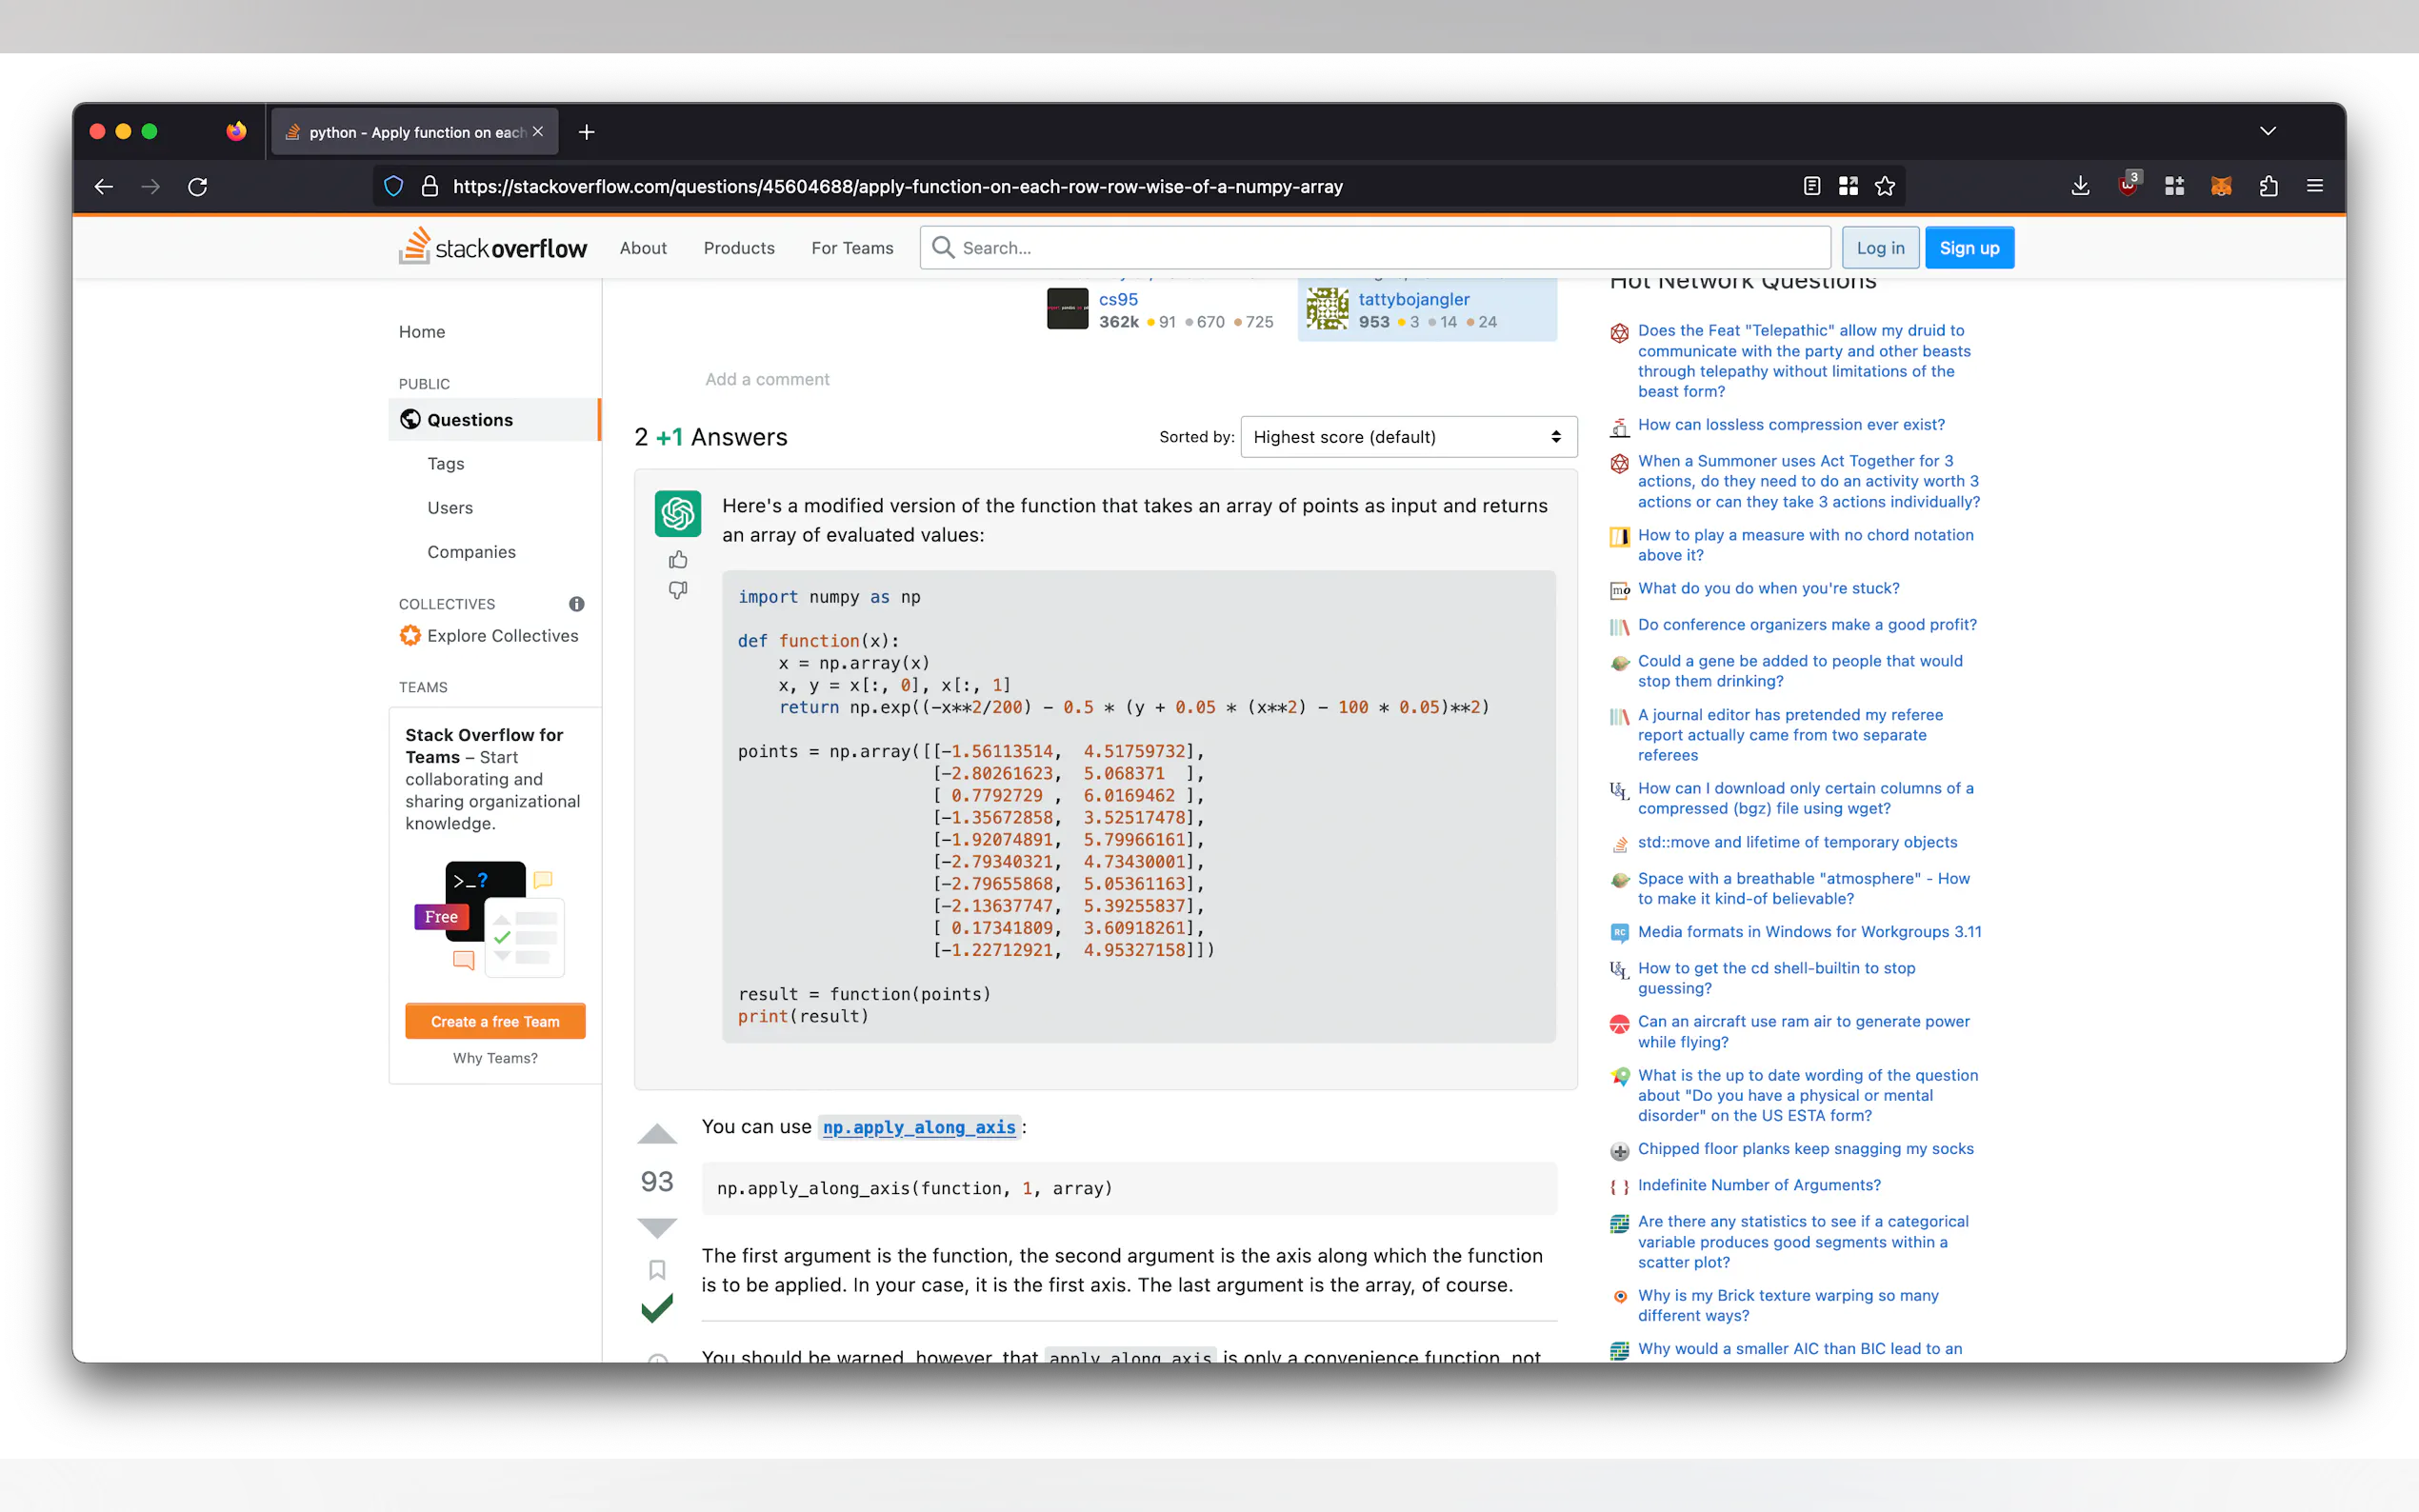Downvote the answer with score 93
2419x1512 pixels.
click(657, 1227)
